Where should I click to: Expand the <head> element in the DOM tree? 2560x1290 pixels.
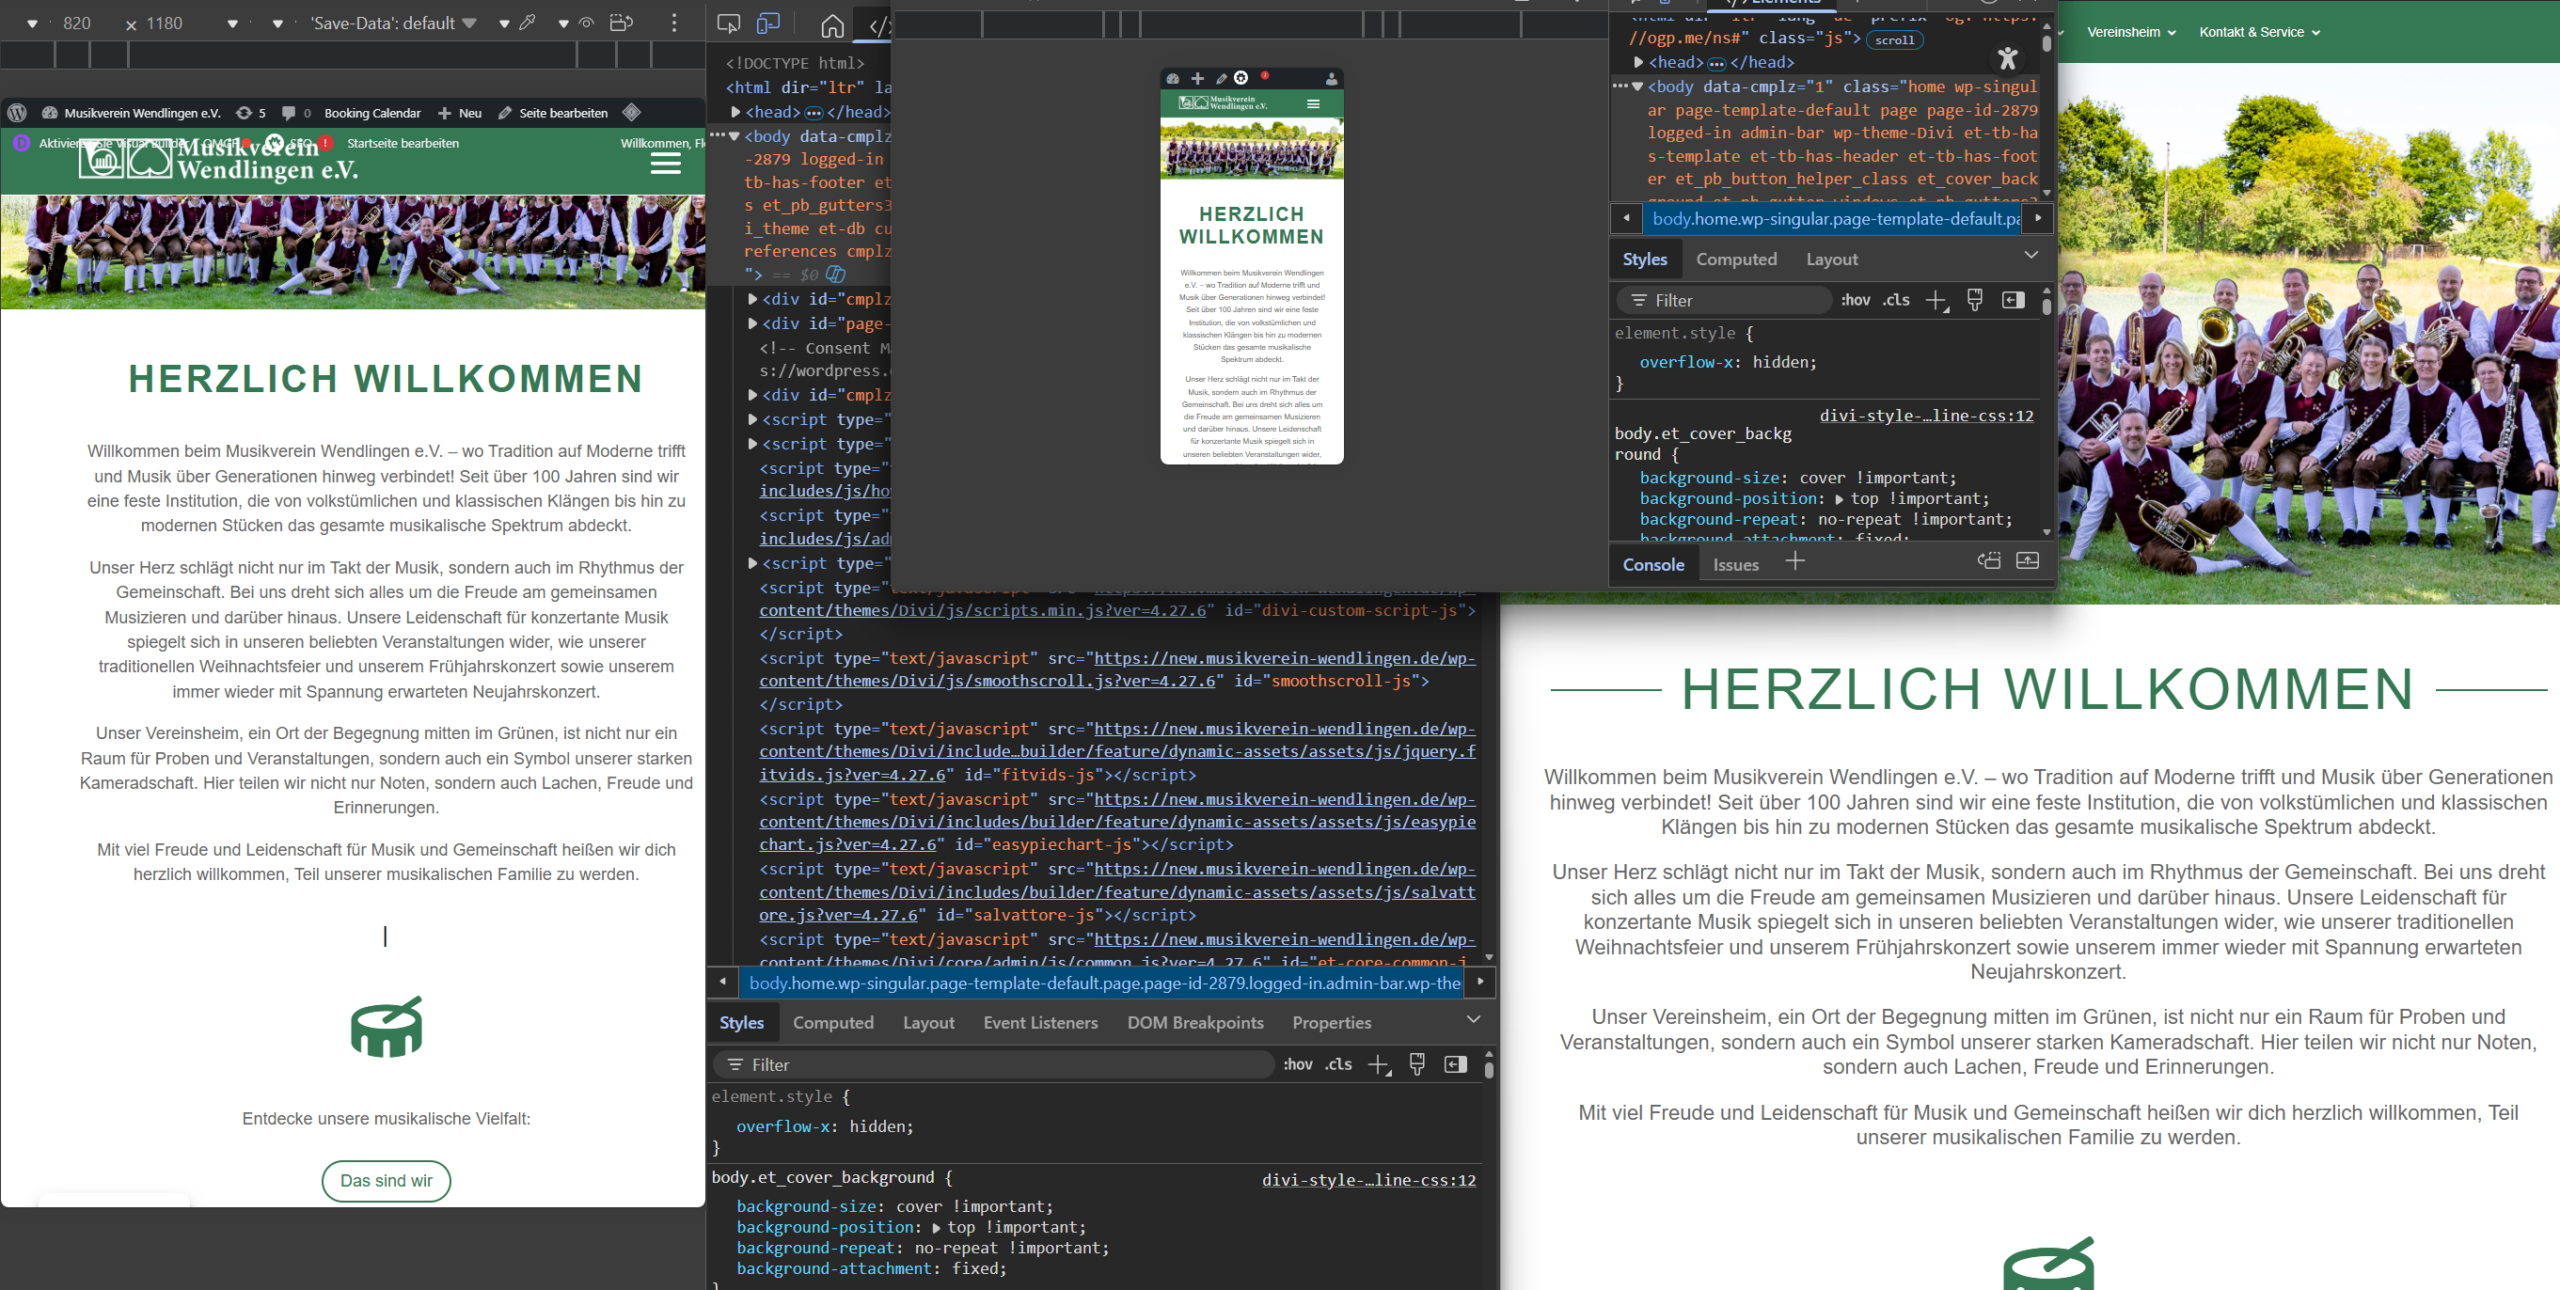click(x=737, y=112)
